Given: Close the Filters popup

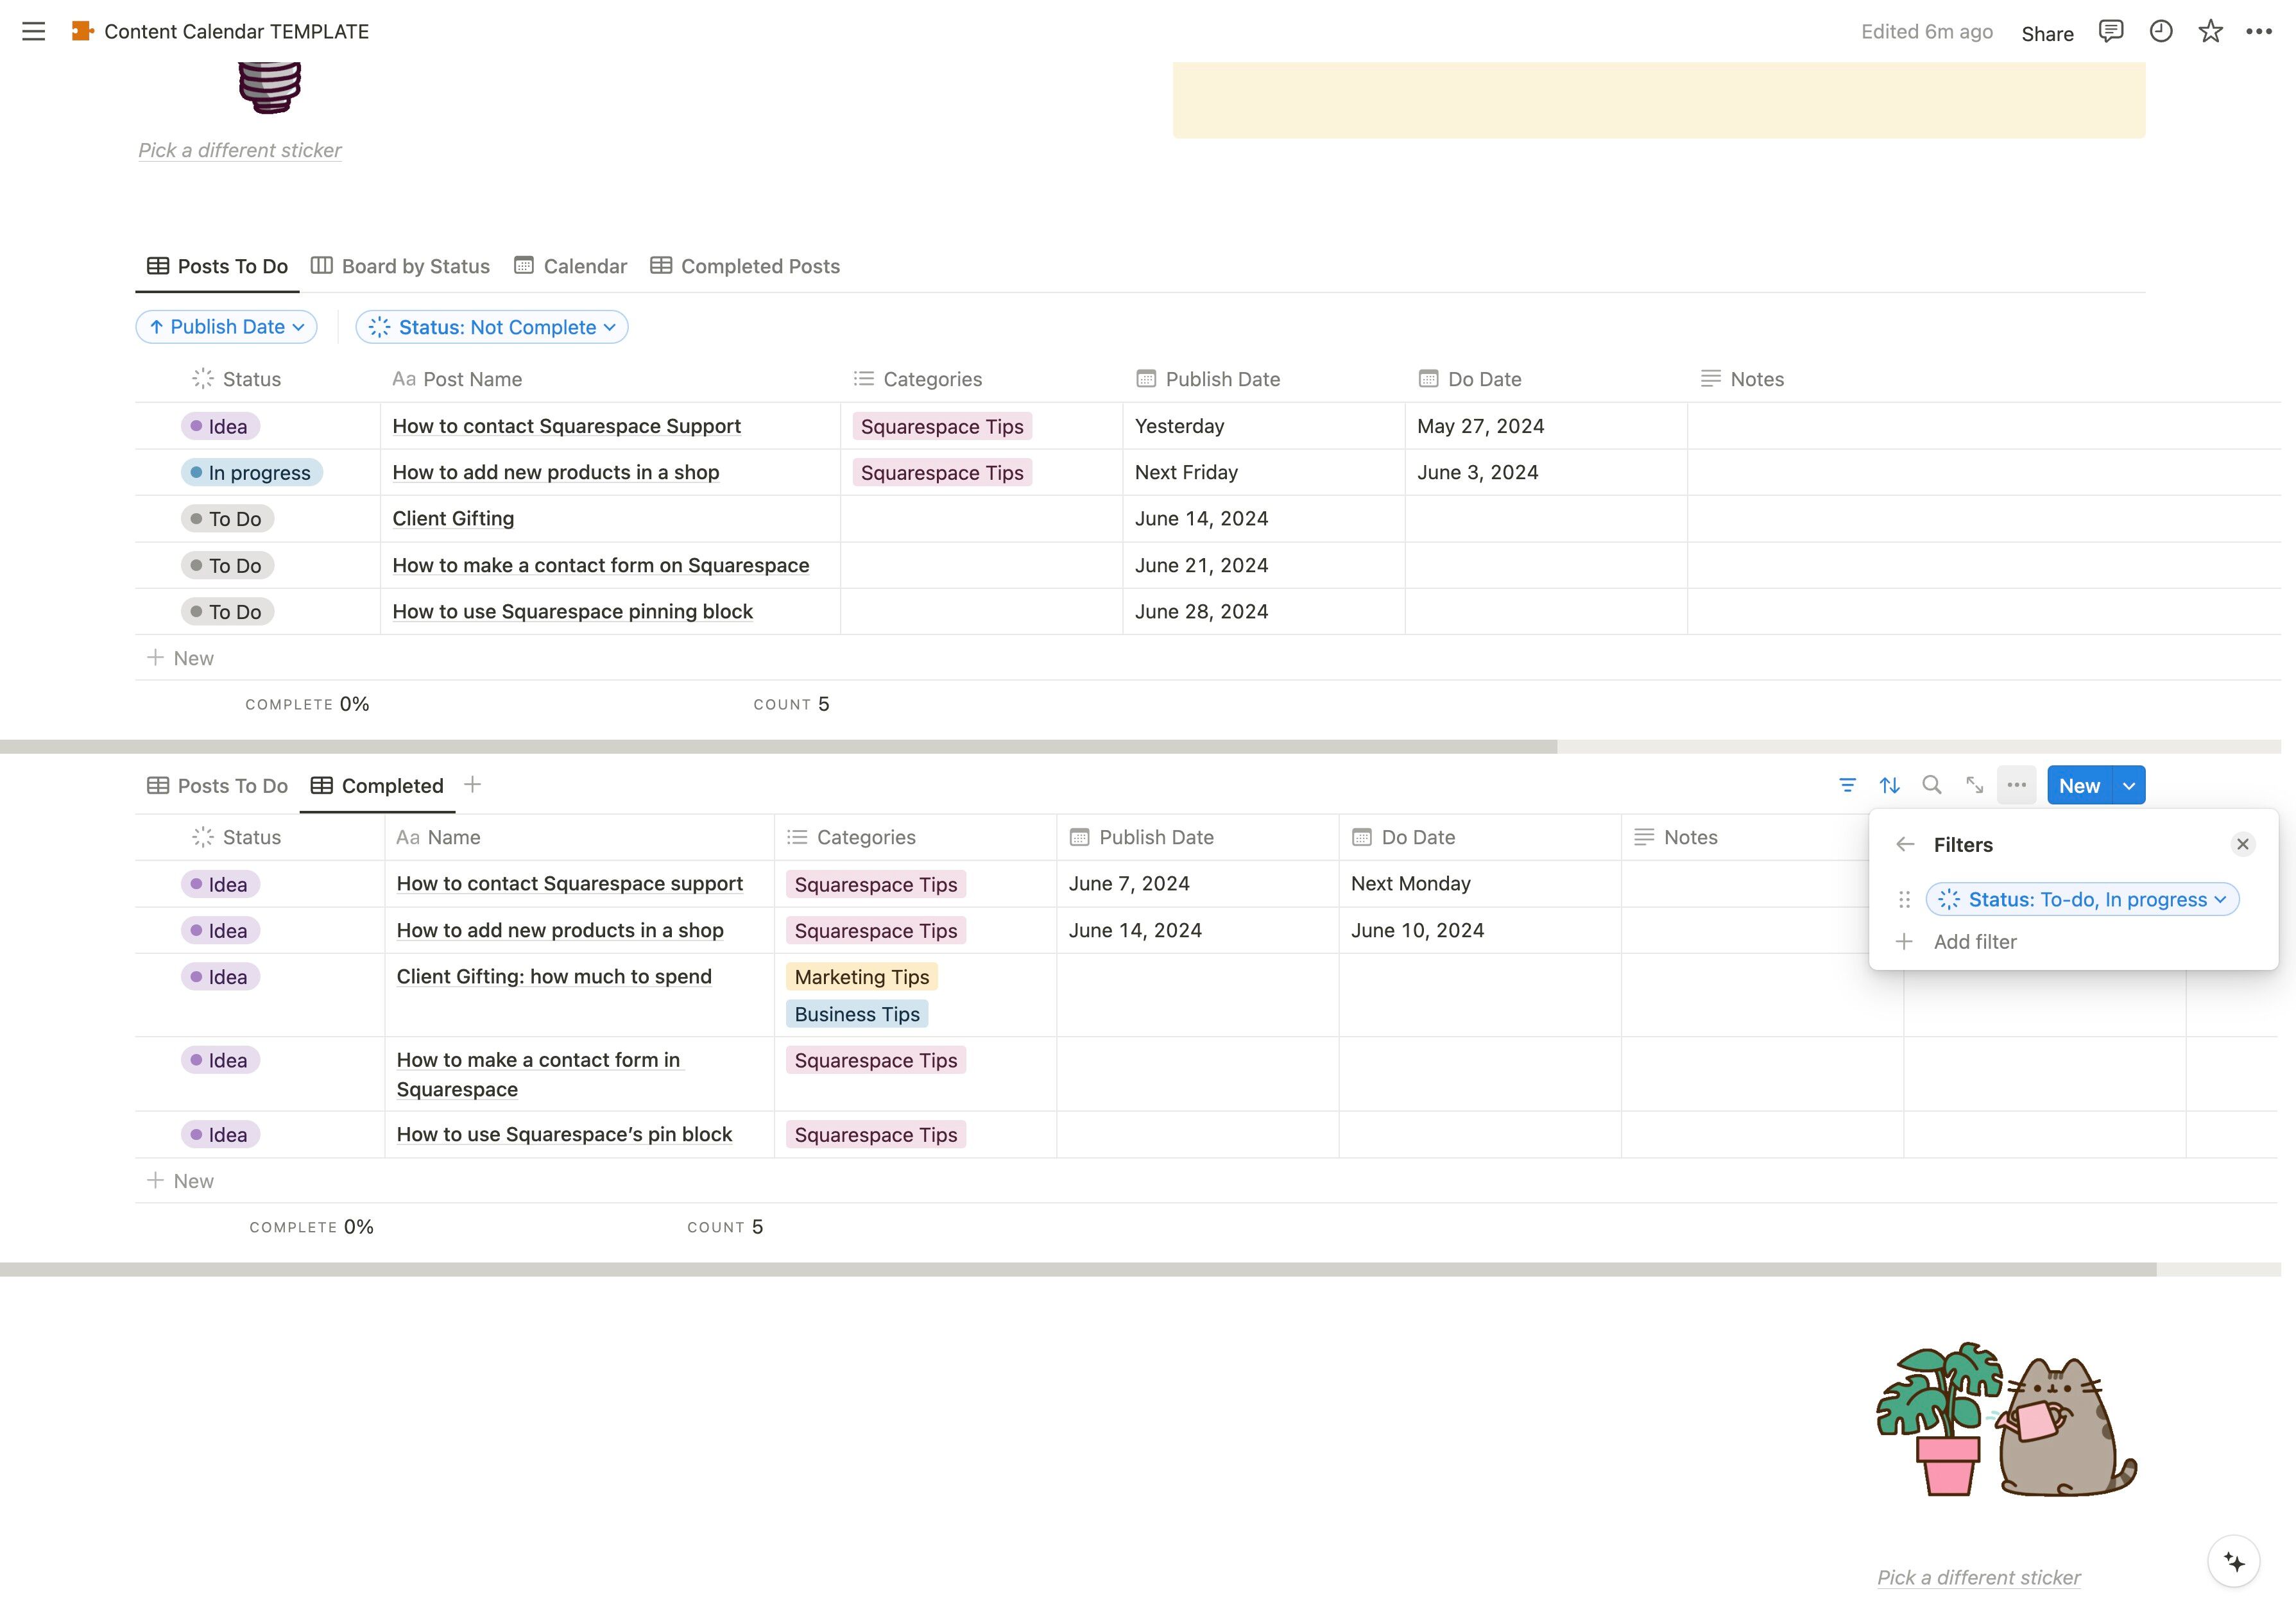Looking at the screenshot, I should click(x=2243, y=844).
